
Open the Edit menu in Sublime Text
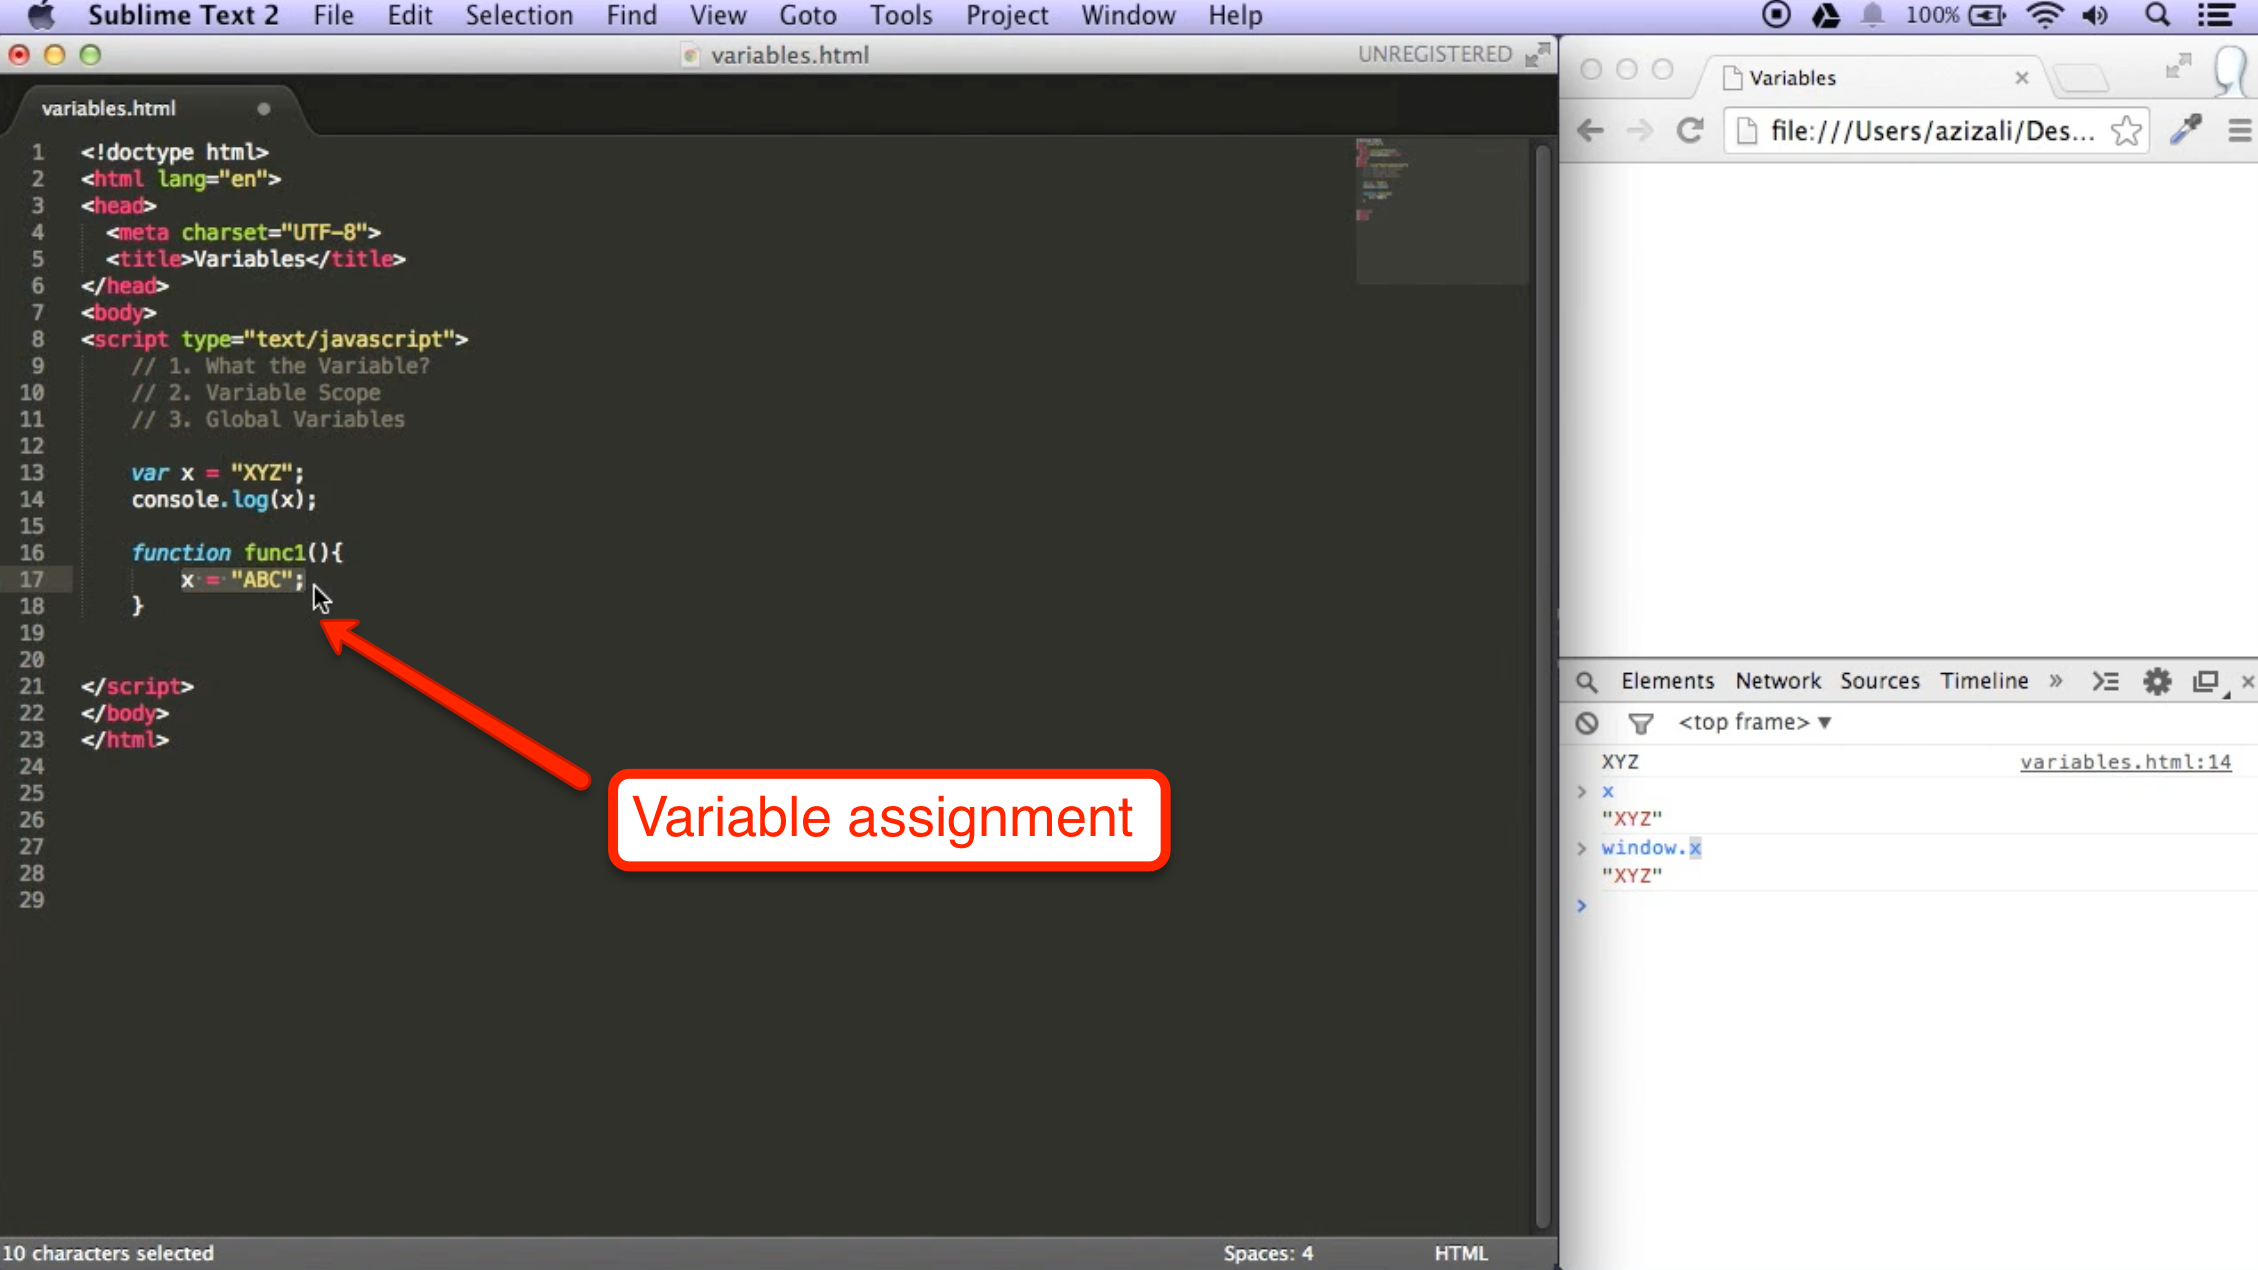(409, 16)
